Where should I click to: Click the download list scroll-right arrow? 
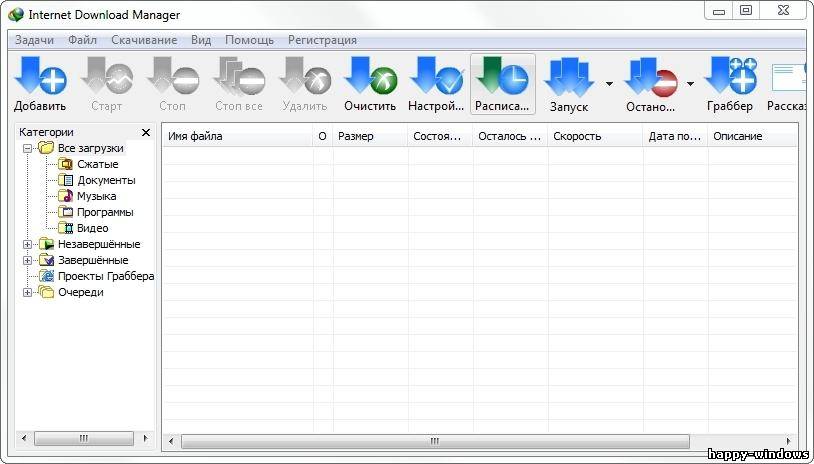pos(789,441)
